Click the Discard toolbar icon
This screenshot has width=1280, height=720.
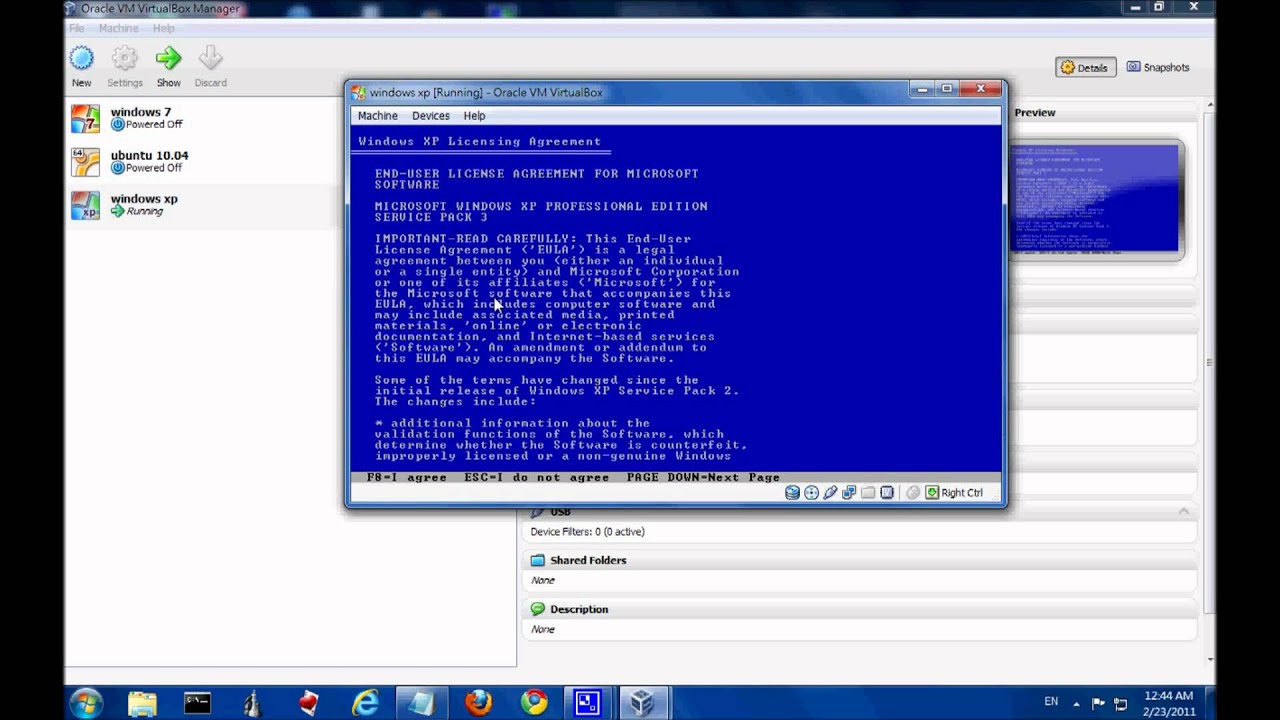[x=210, y=58]
